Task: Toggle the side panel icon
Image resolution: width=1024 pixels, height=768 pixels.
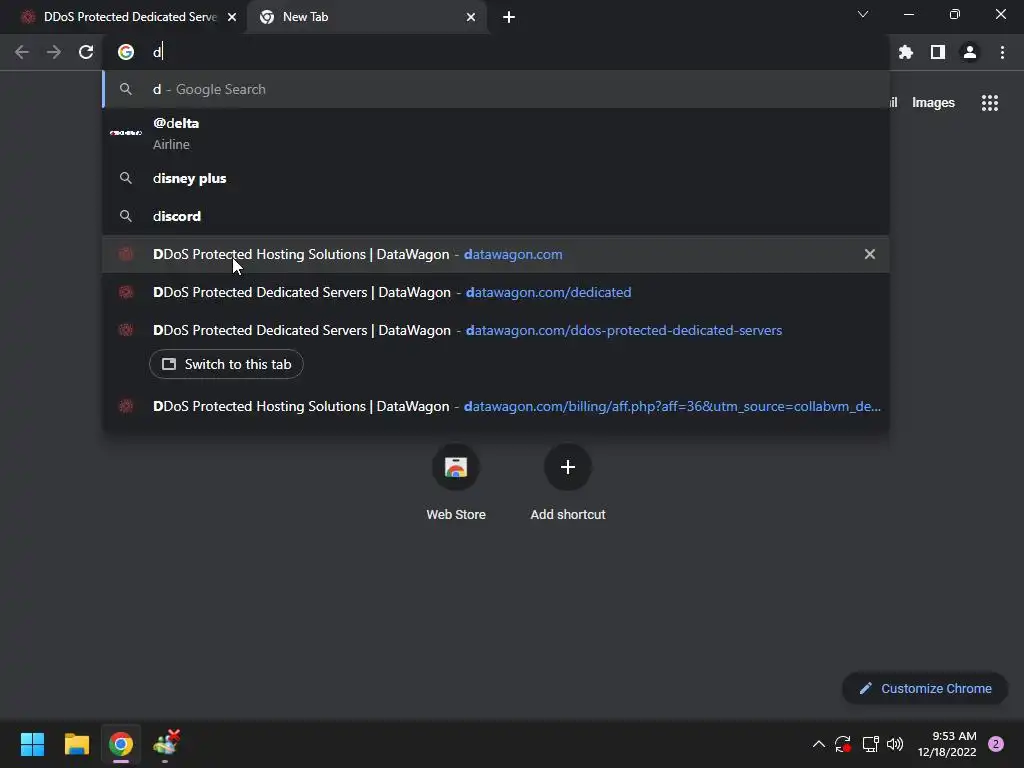Action: [x=938, y=52]
